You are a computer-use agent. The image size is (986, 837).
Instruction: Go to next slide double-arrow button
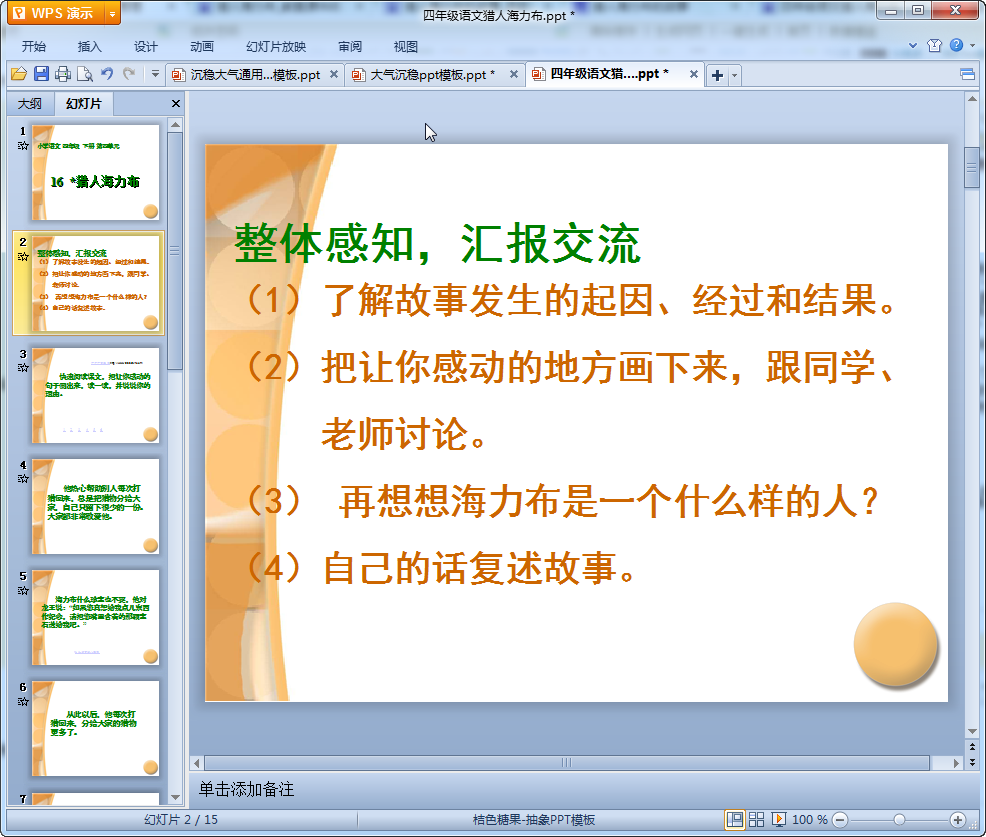972,762
